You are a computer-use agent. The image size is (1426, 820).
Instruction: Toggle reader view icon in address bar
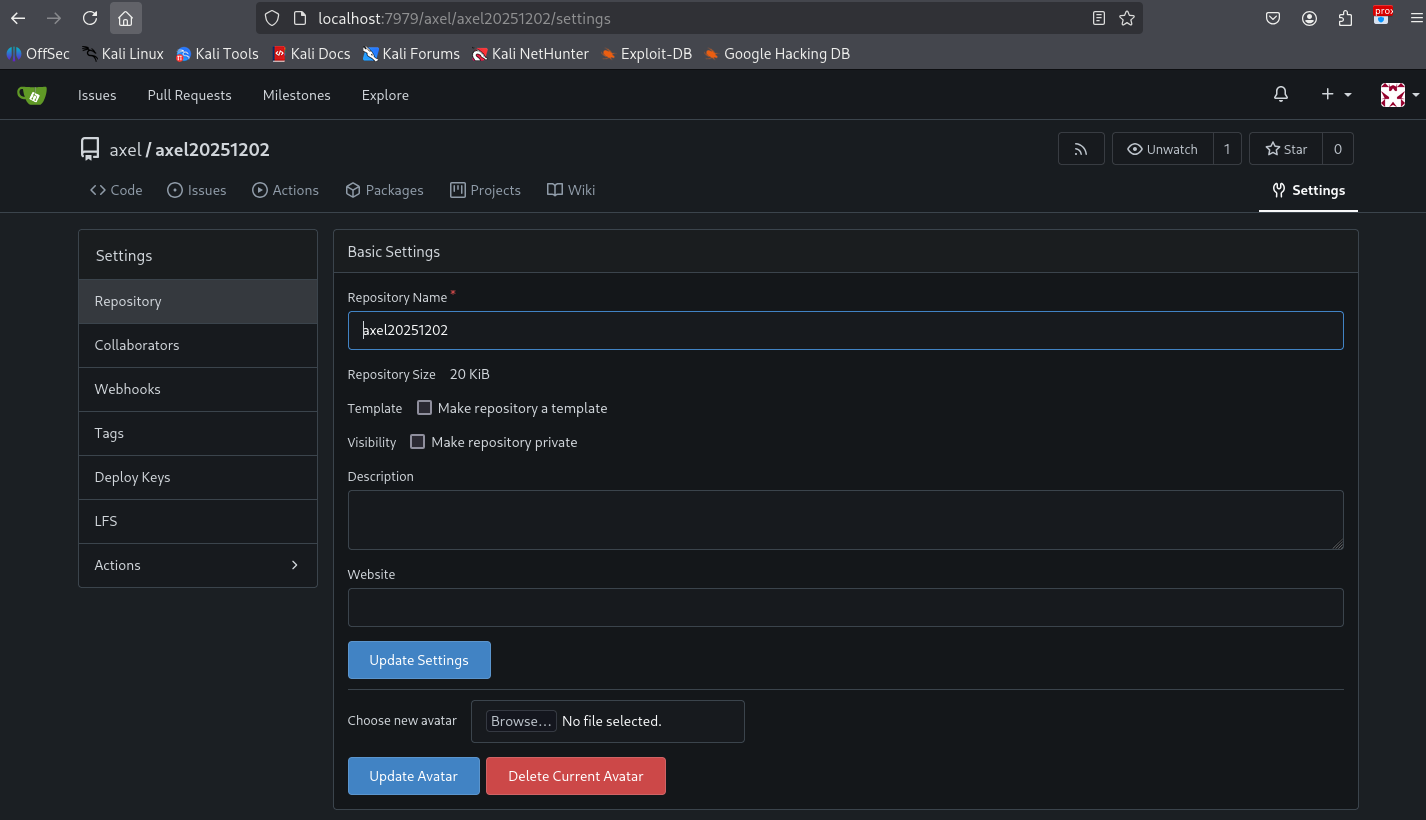coord(1099,18)
